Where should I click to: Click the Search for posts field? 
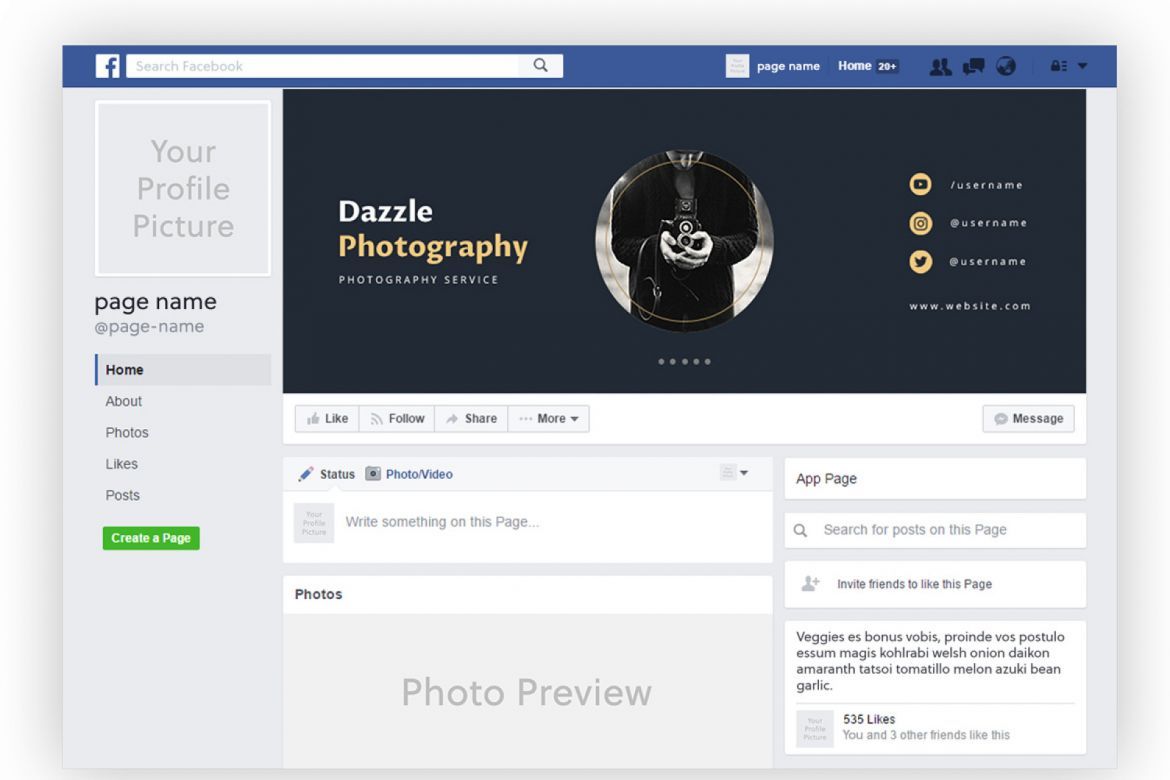pyautogui.click(x=915, y=530)
